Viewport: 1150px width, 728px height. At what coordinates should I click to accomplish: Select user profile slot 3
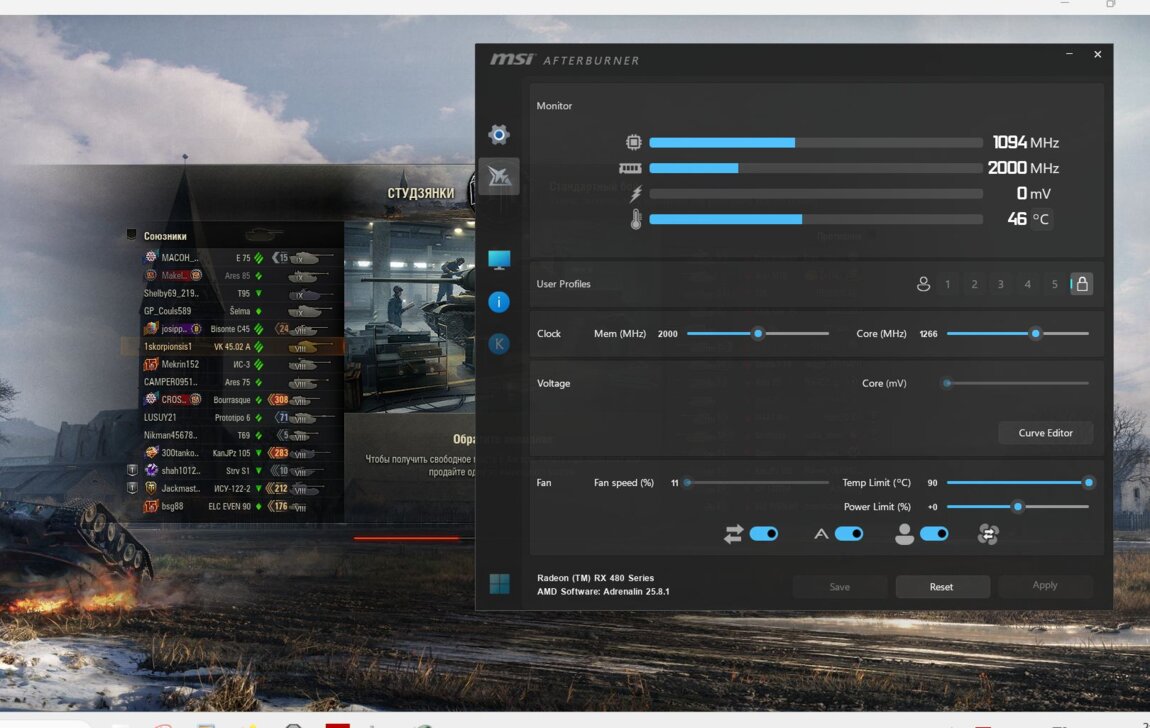(1000, 285)
